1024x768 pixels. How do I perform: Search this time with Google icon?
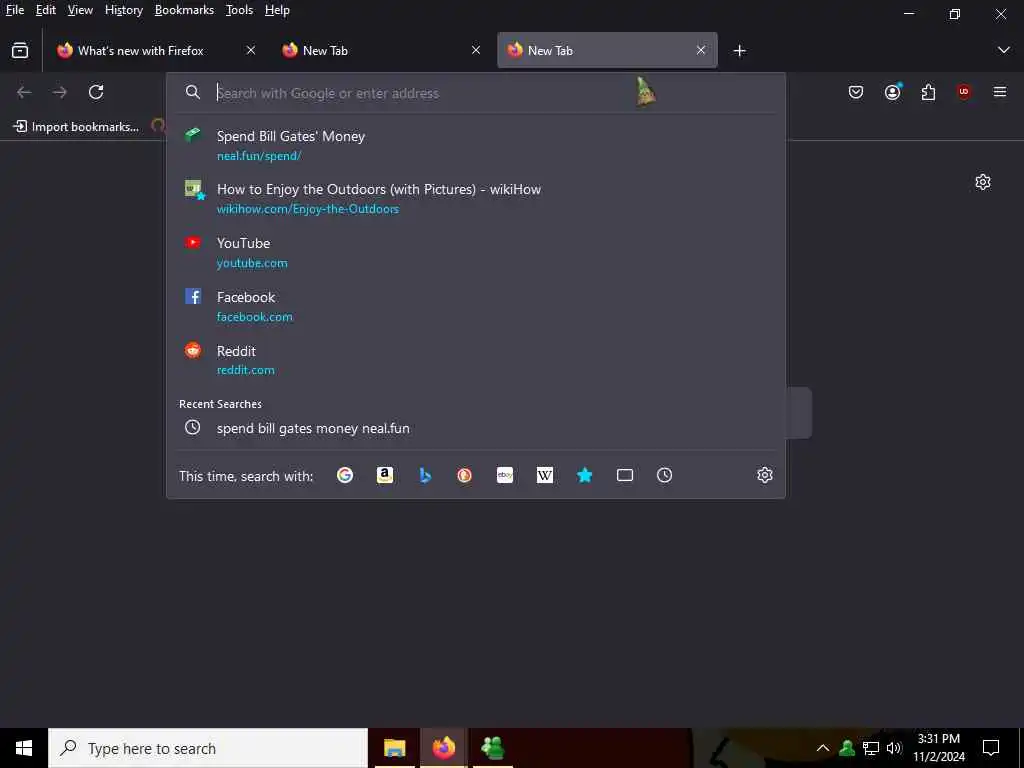coord(345,475)
